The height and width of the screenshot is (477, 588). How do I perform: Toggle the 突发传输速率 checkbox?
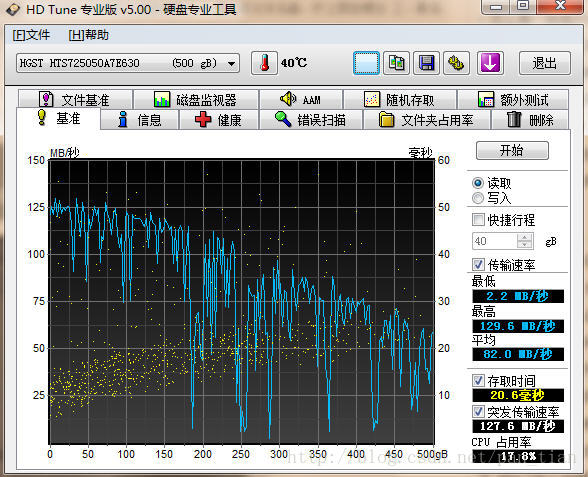coord(478,411)
